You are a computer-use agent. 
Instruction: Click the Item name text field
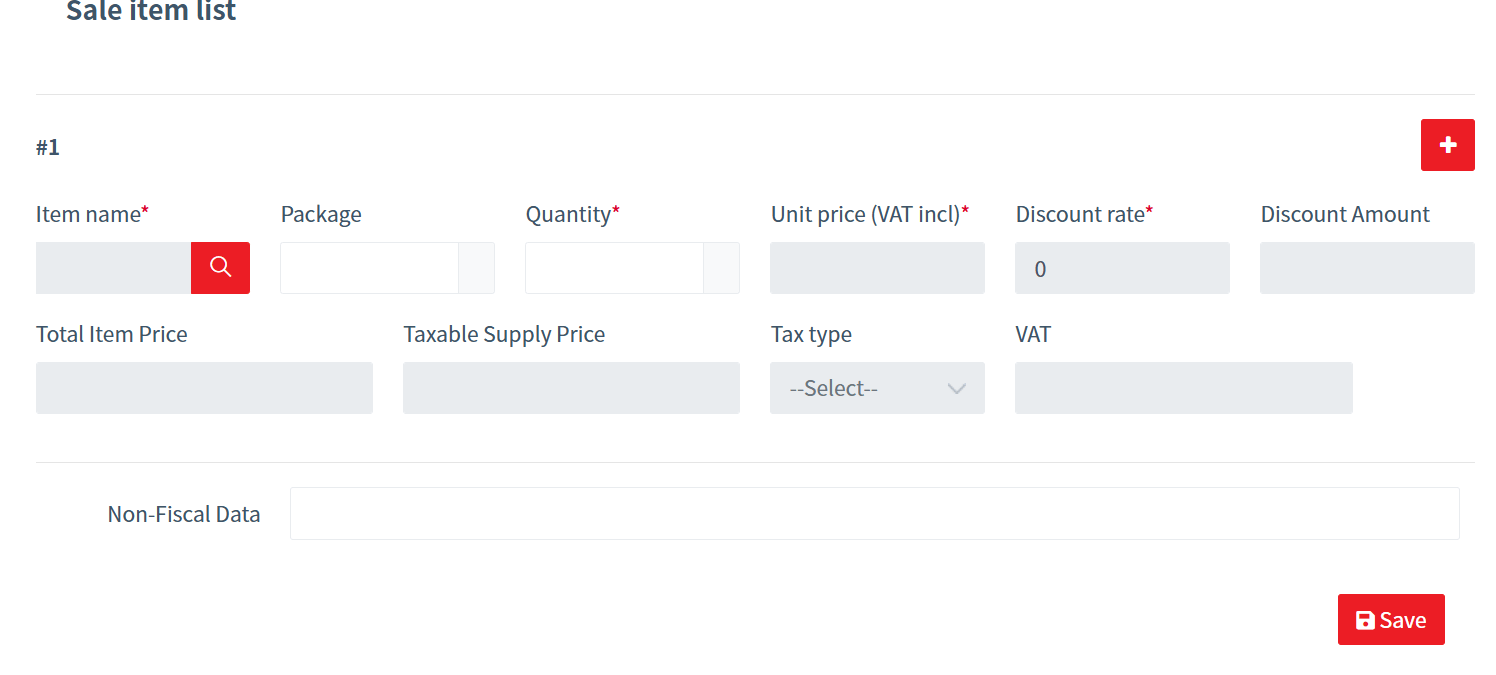point(113,268)
